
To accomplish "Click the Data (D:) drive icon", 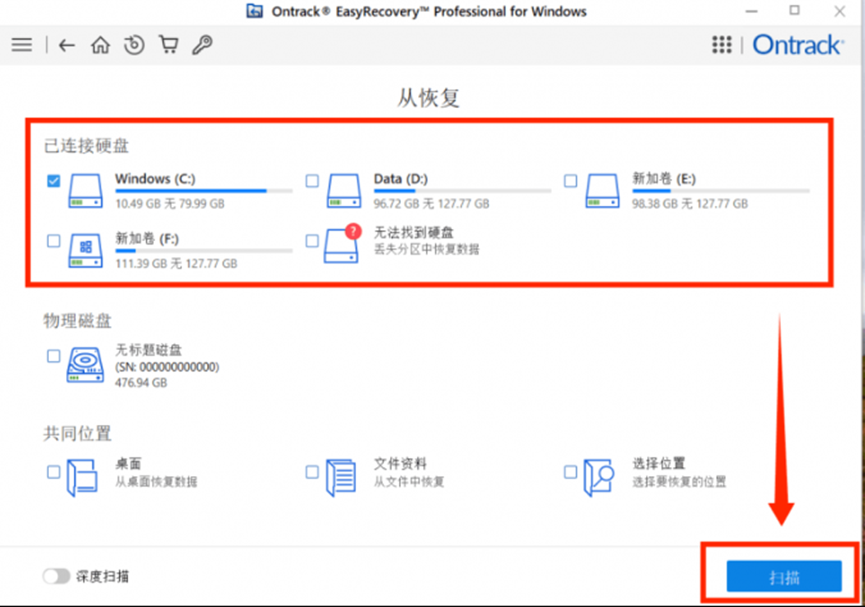I will (344, 191).
